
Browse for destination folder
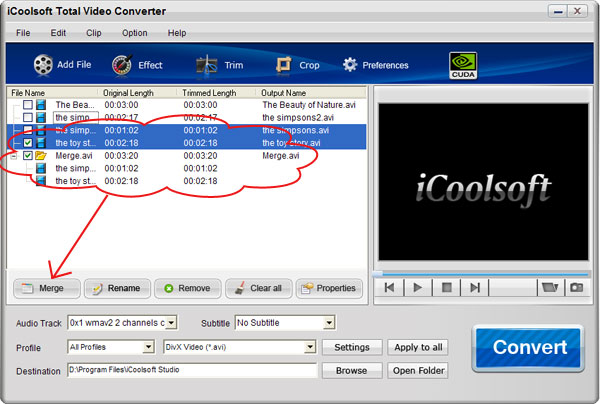point(352,370)
